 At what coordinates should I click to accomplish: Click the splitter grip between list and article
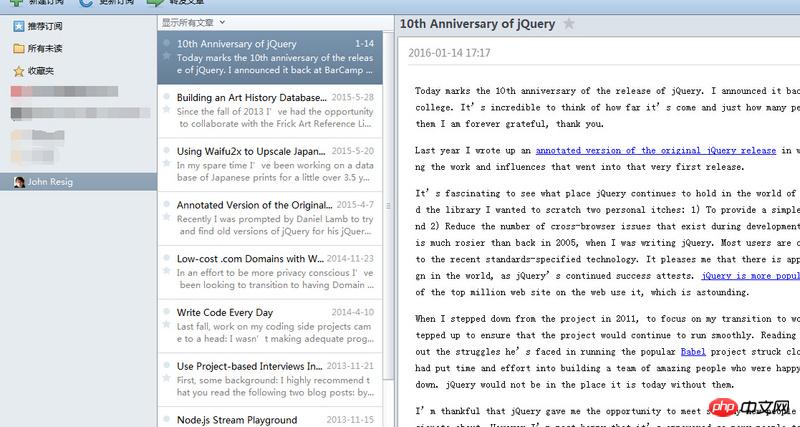click(x=388, y=206)
